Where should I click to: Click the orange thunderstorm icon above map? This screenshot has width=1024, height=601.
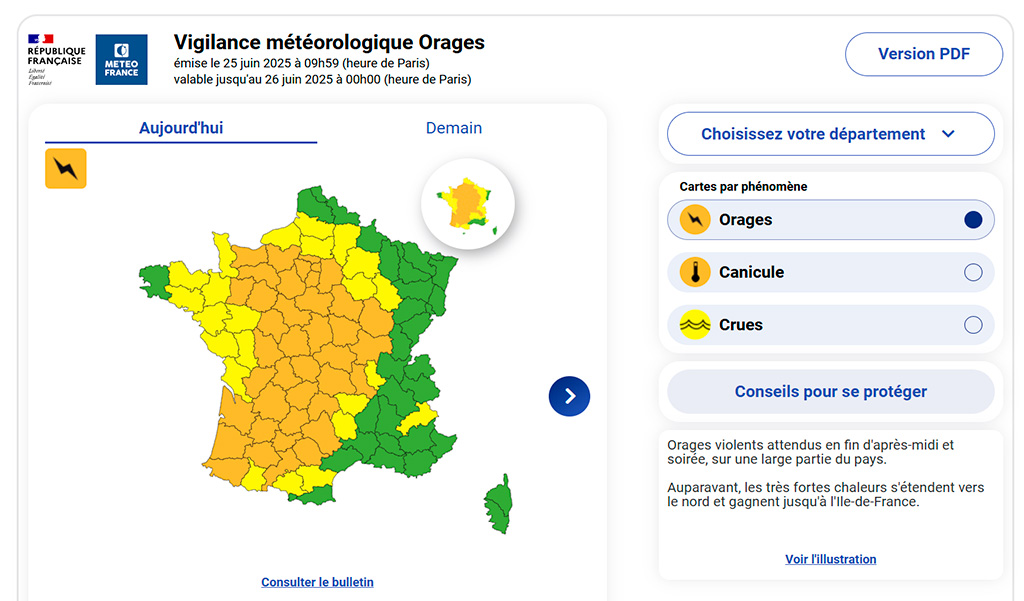(66, 168)
